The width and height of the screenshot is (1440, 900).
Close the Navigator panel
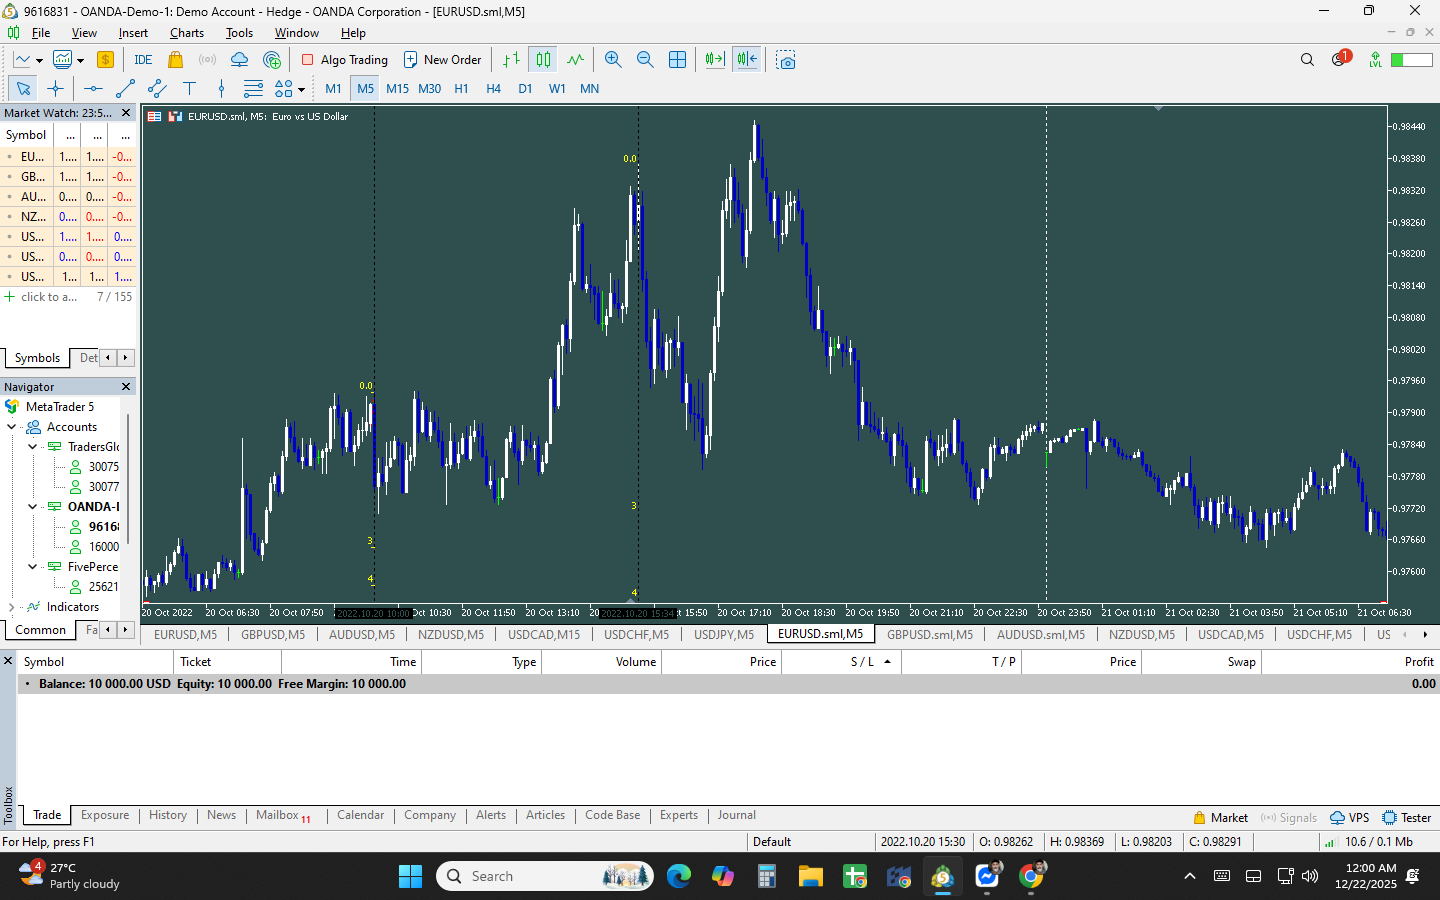click(126, 387)
